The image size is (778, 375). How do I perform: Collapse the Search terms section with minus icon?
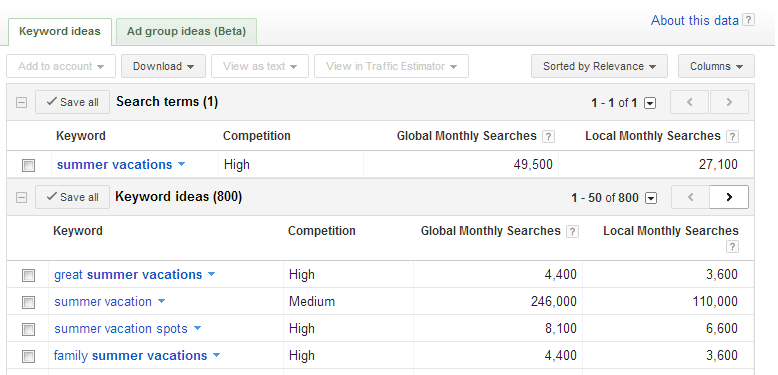tap(21, 102)
